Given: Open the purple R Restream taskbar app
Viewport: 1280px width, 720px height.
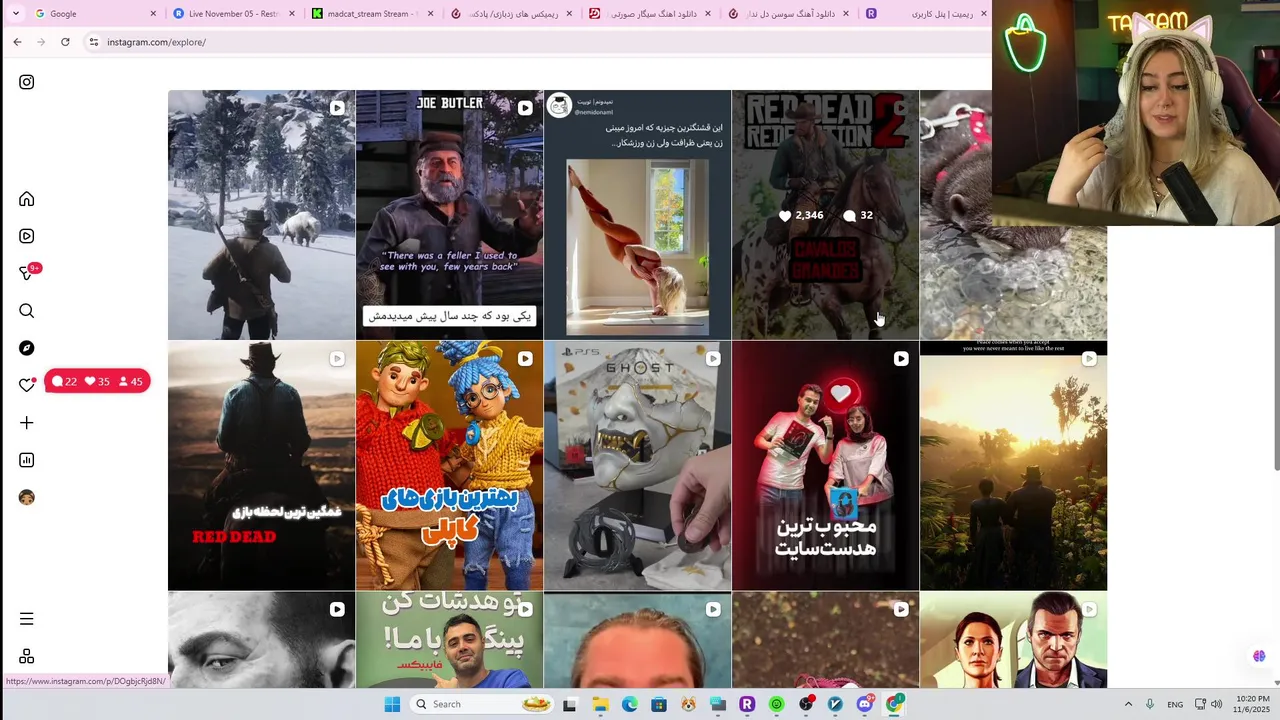Looking at the screenshot, I should click(x=747, y=704).
